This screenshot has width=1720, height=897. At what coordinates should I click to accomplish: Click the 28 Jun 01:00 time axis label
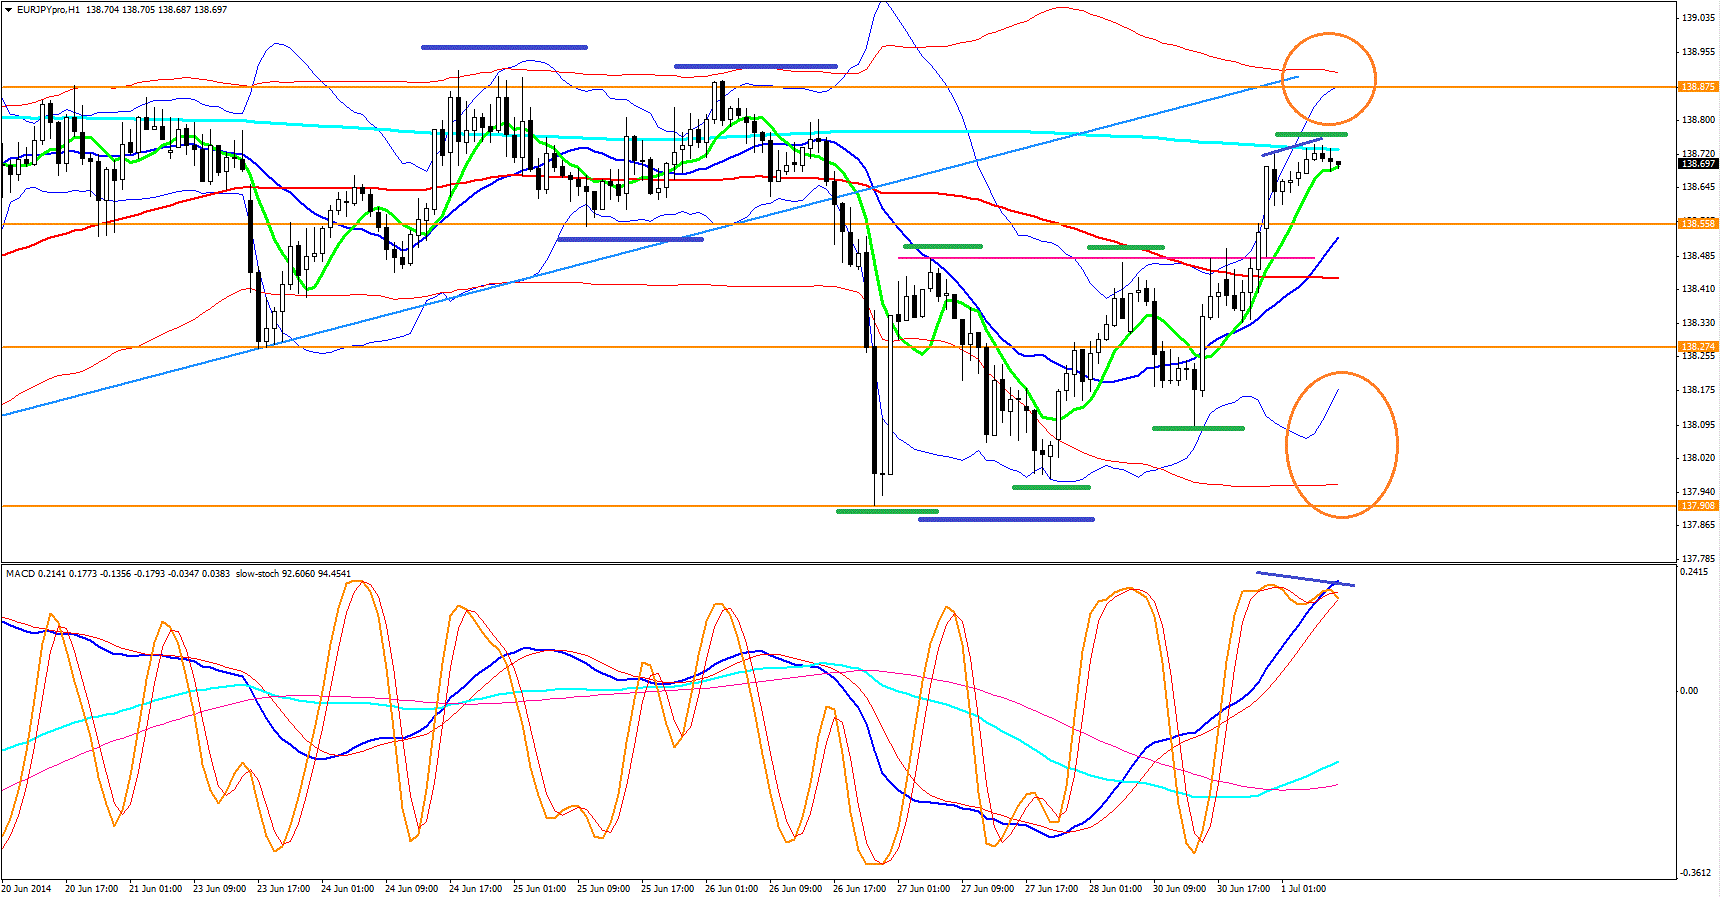click(1115, 889)
